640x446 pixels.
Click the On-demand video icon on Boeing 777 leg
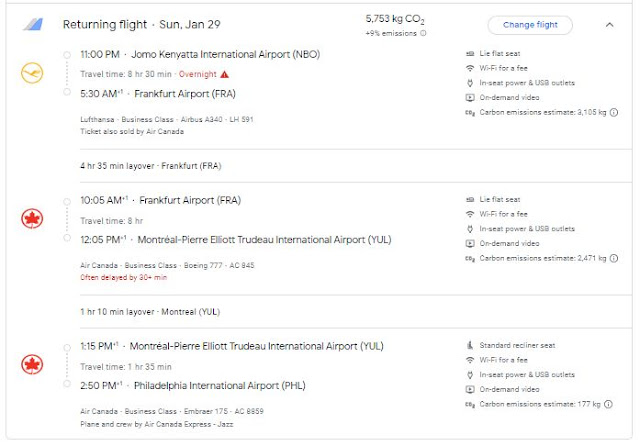click(470, 243)
